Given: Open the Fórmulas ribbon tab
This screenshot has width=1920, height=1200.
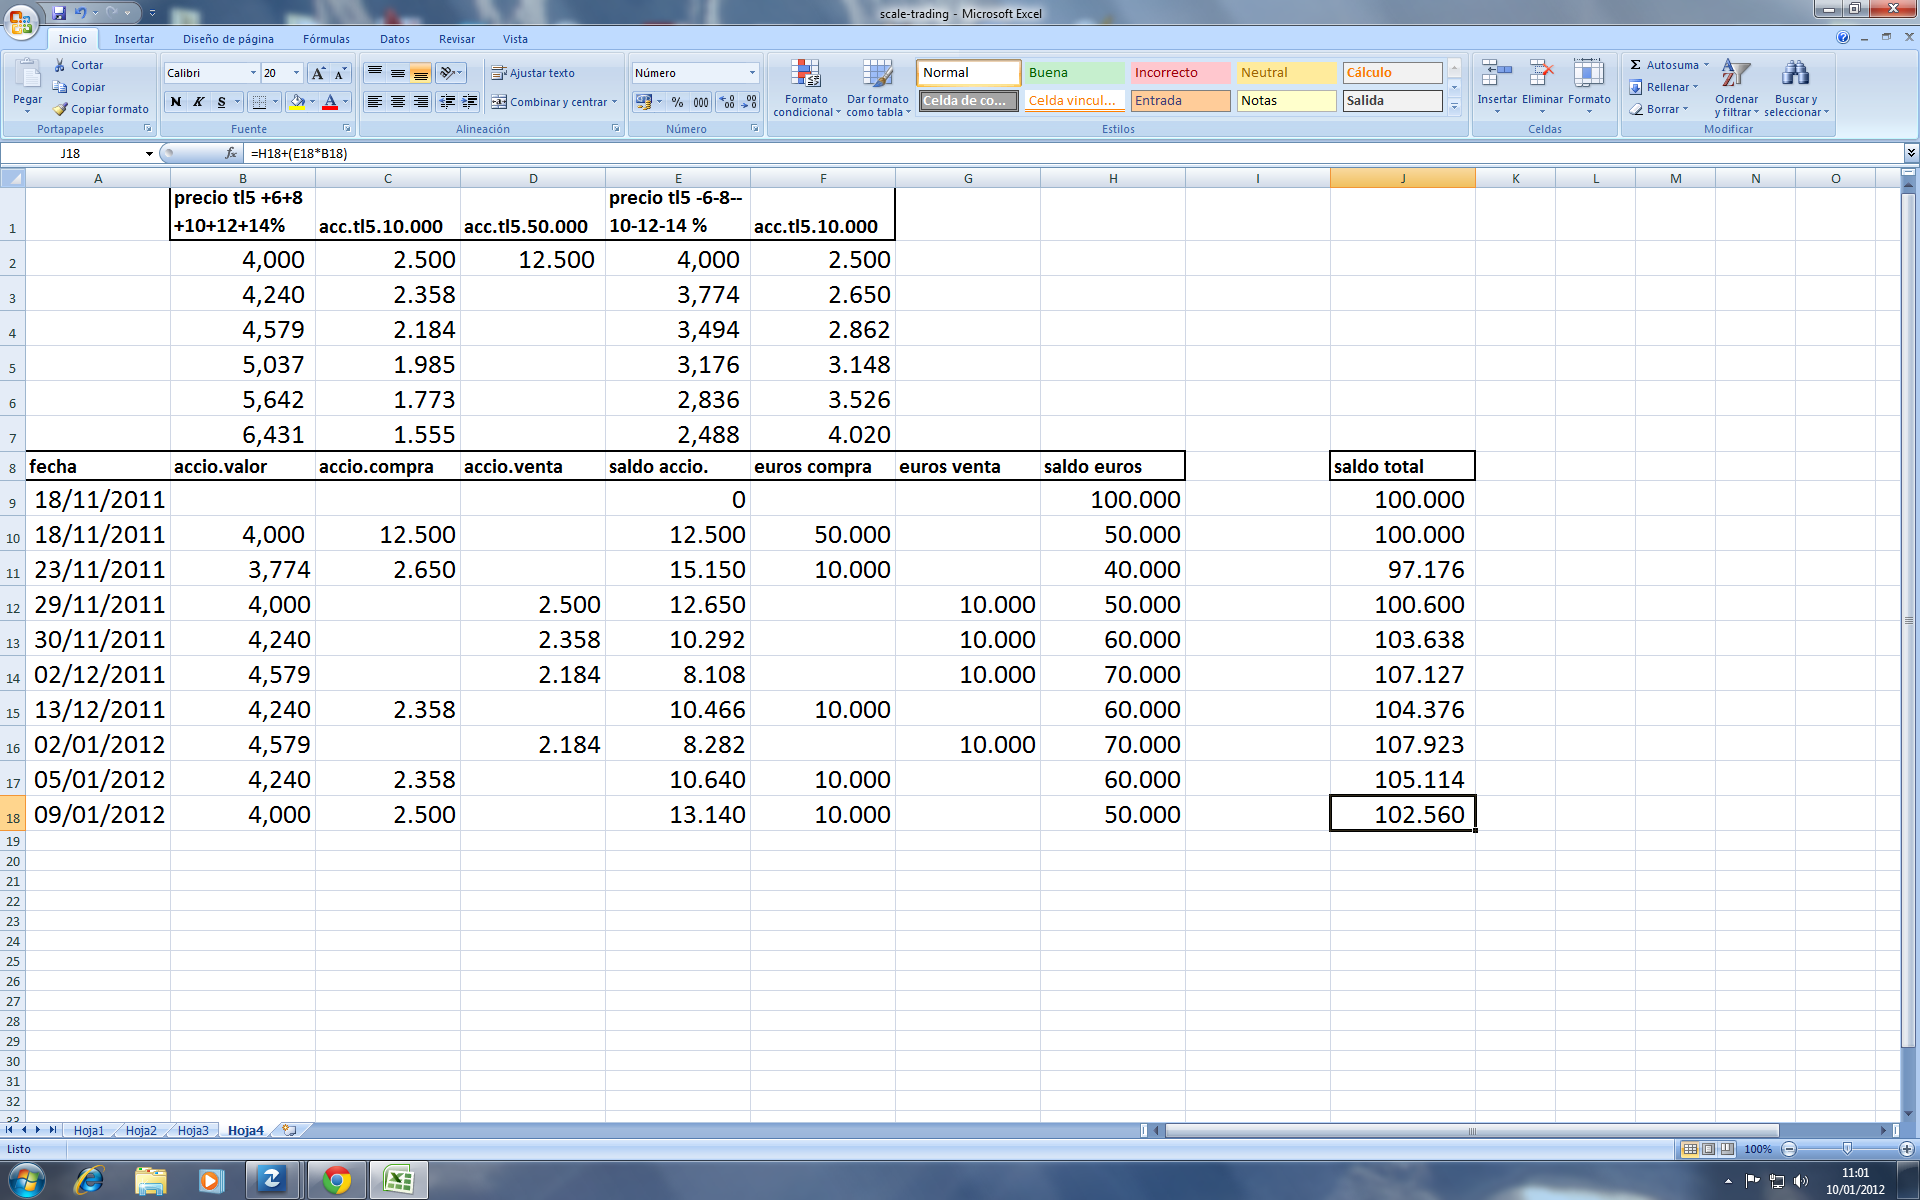Looking at the screenshot, I should 326,39.
